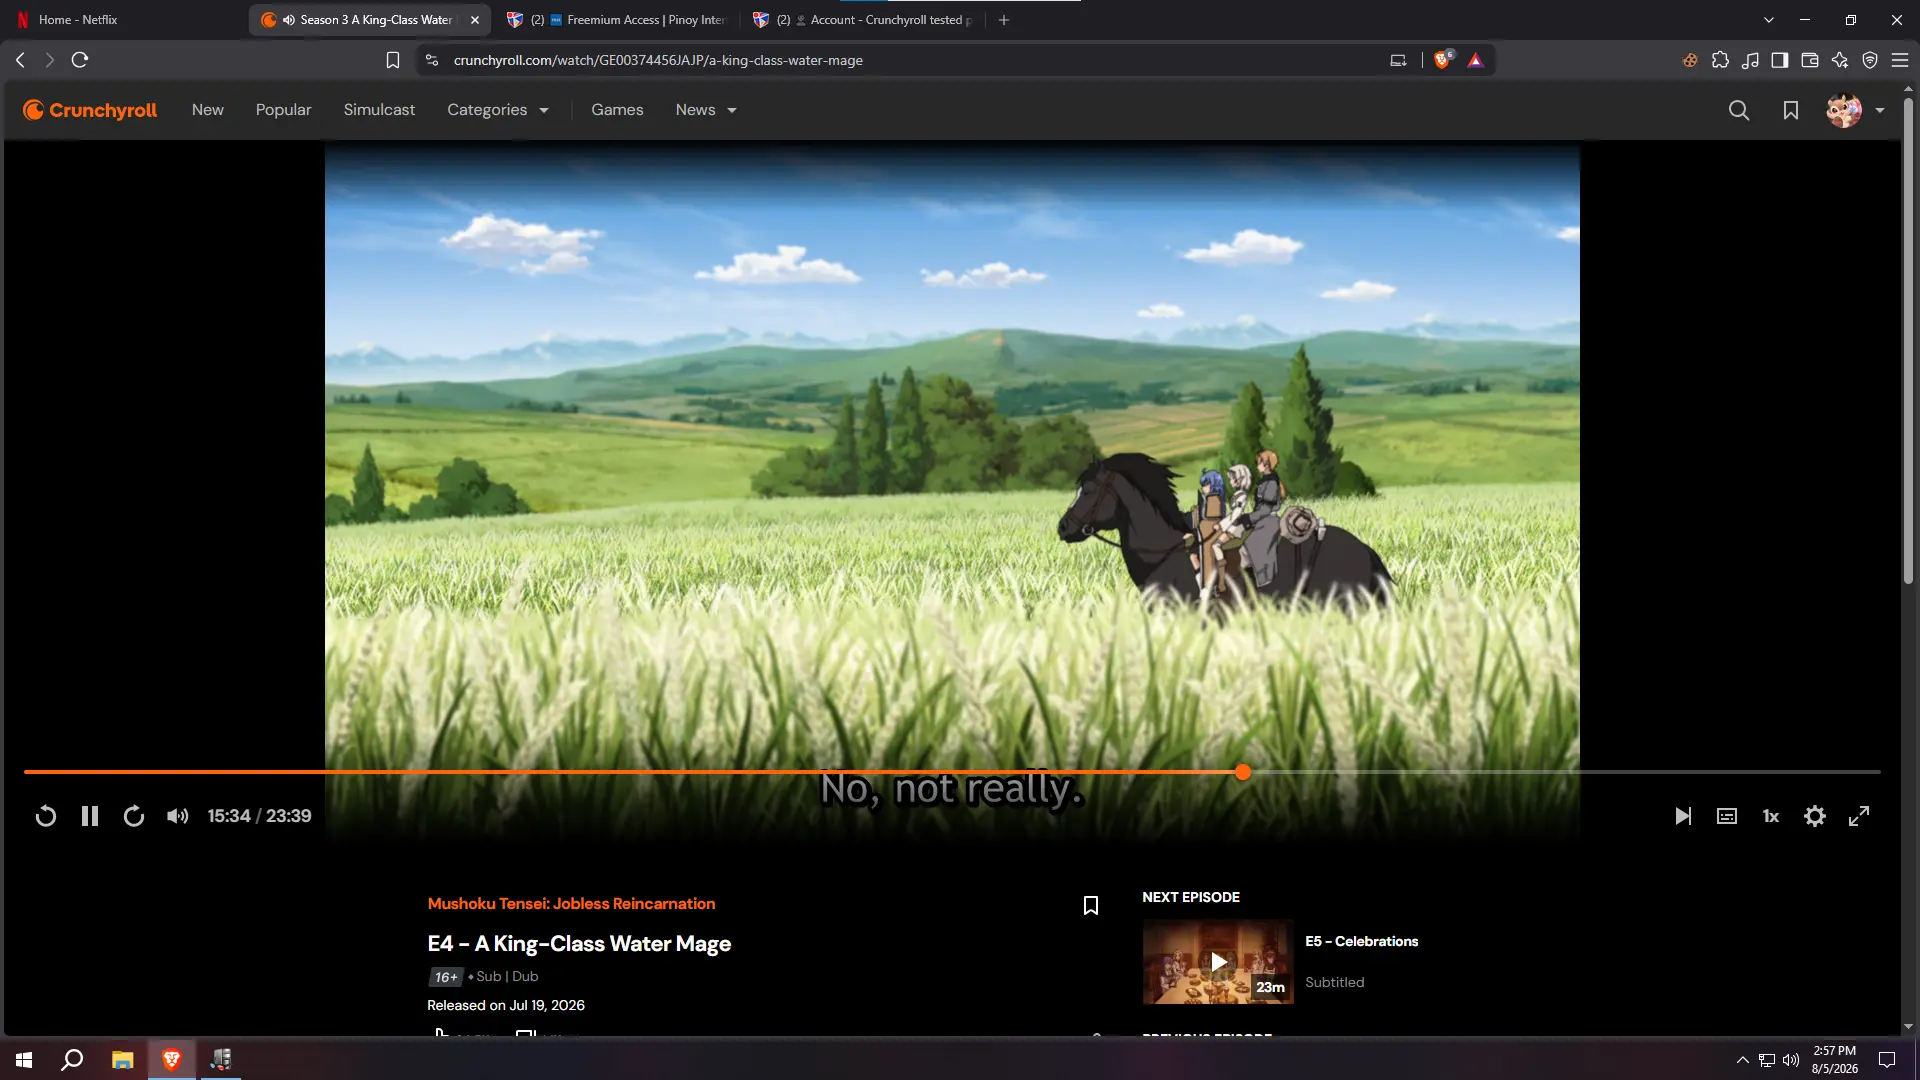The height and width of the screenshot is (1080, 1920).
Task: Expand the News dropdown
Action: (706, 110)
